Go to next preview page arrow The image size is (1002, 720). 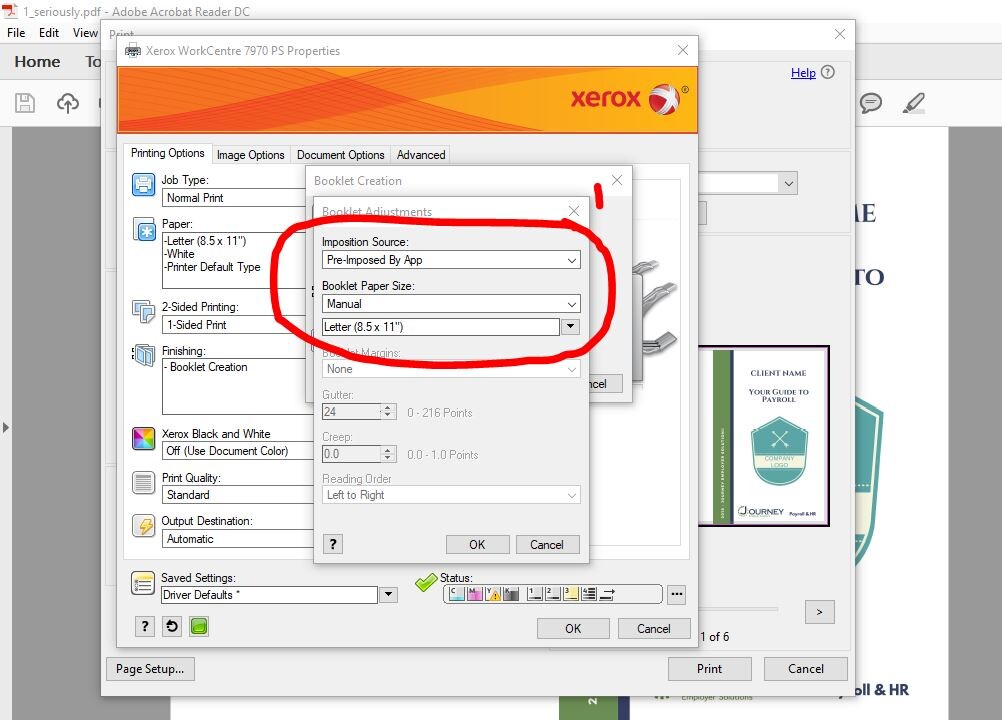point(819,612)
